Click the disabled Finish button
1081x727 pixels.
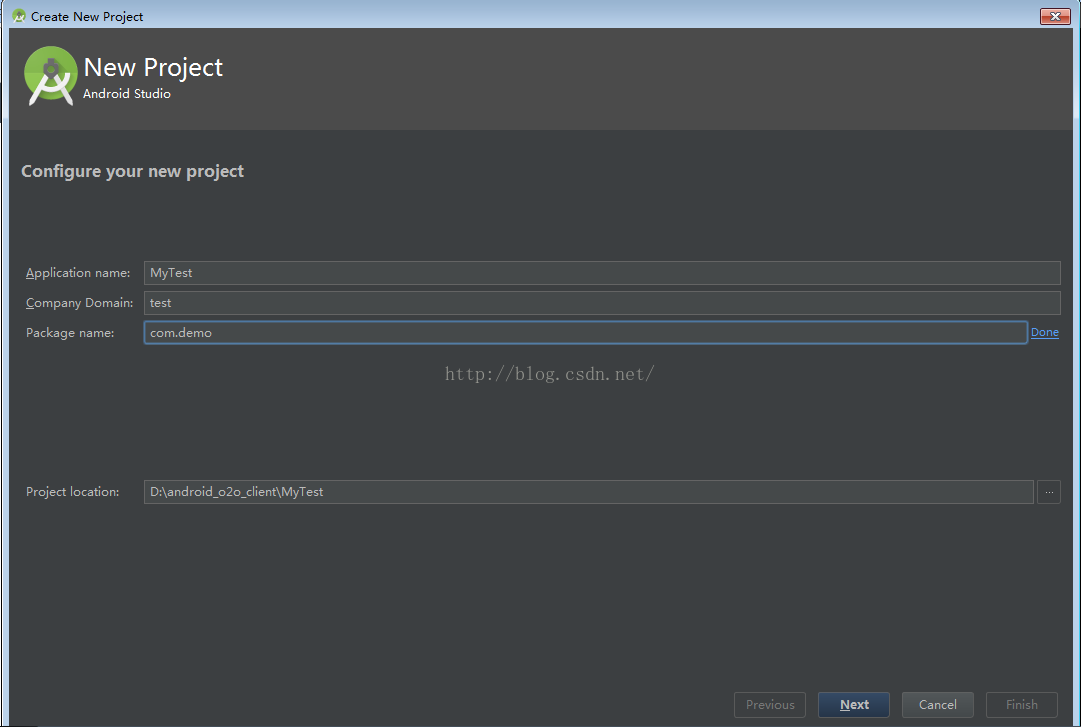coord(1022,704)
